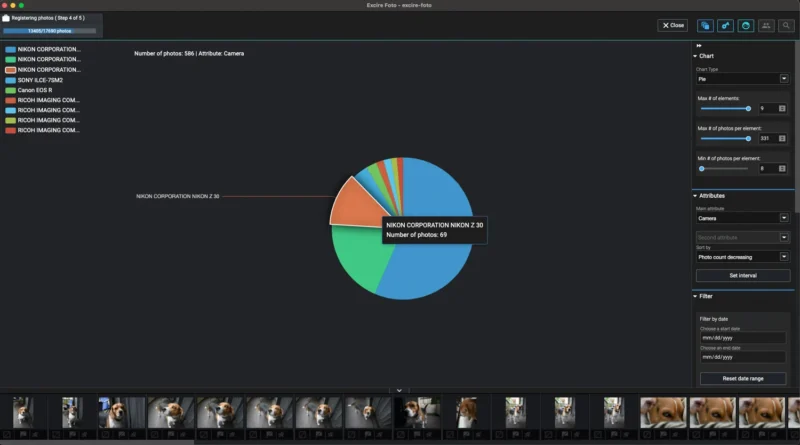Collapse filmstrip using the down chevron
The height and width of the screenshot is (445, 800).
pos(399,390)
